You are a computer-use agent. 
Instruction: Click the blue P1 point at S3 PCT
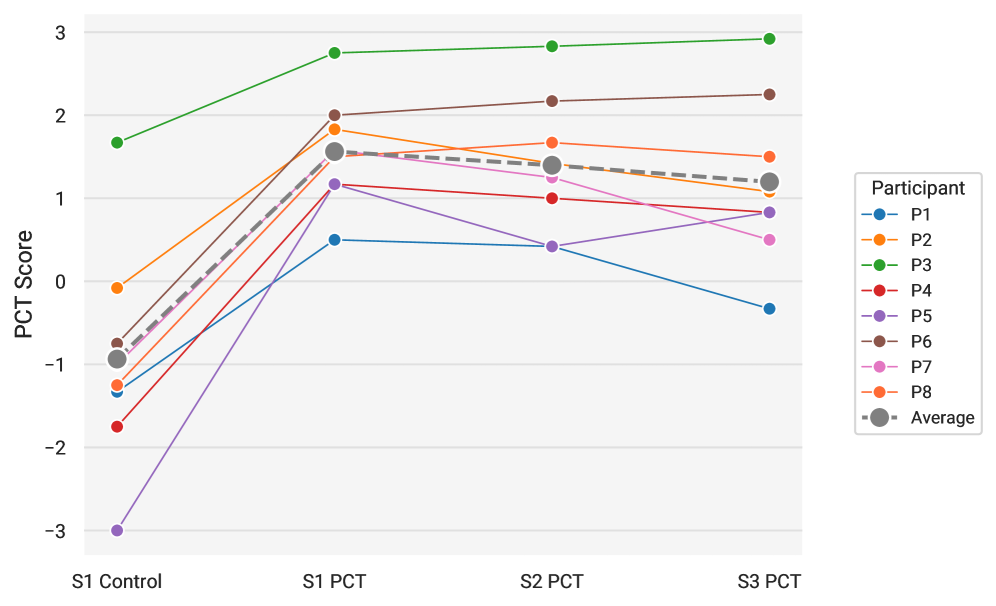pos(769,309)
